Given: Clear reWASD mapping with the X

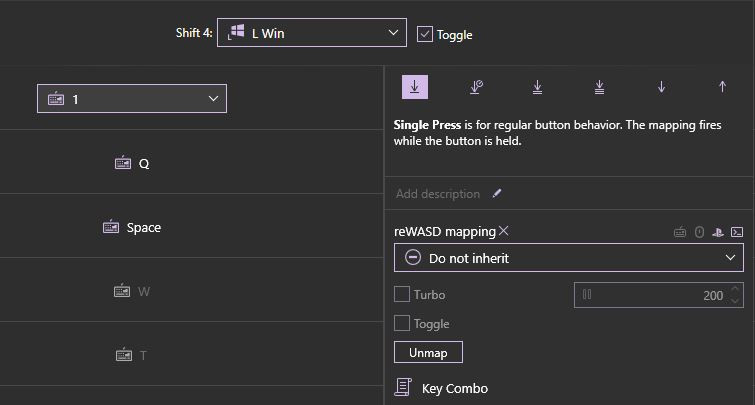Looking at the screenshot, I should [504, 231].
